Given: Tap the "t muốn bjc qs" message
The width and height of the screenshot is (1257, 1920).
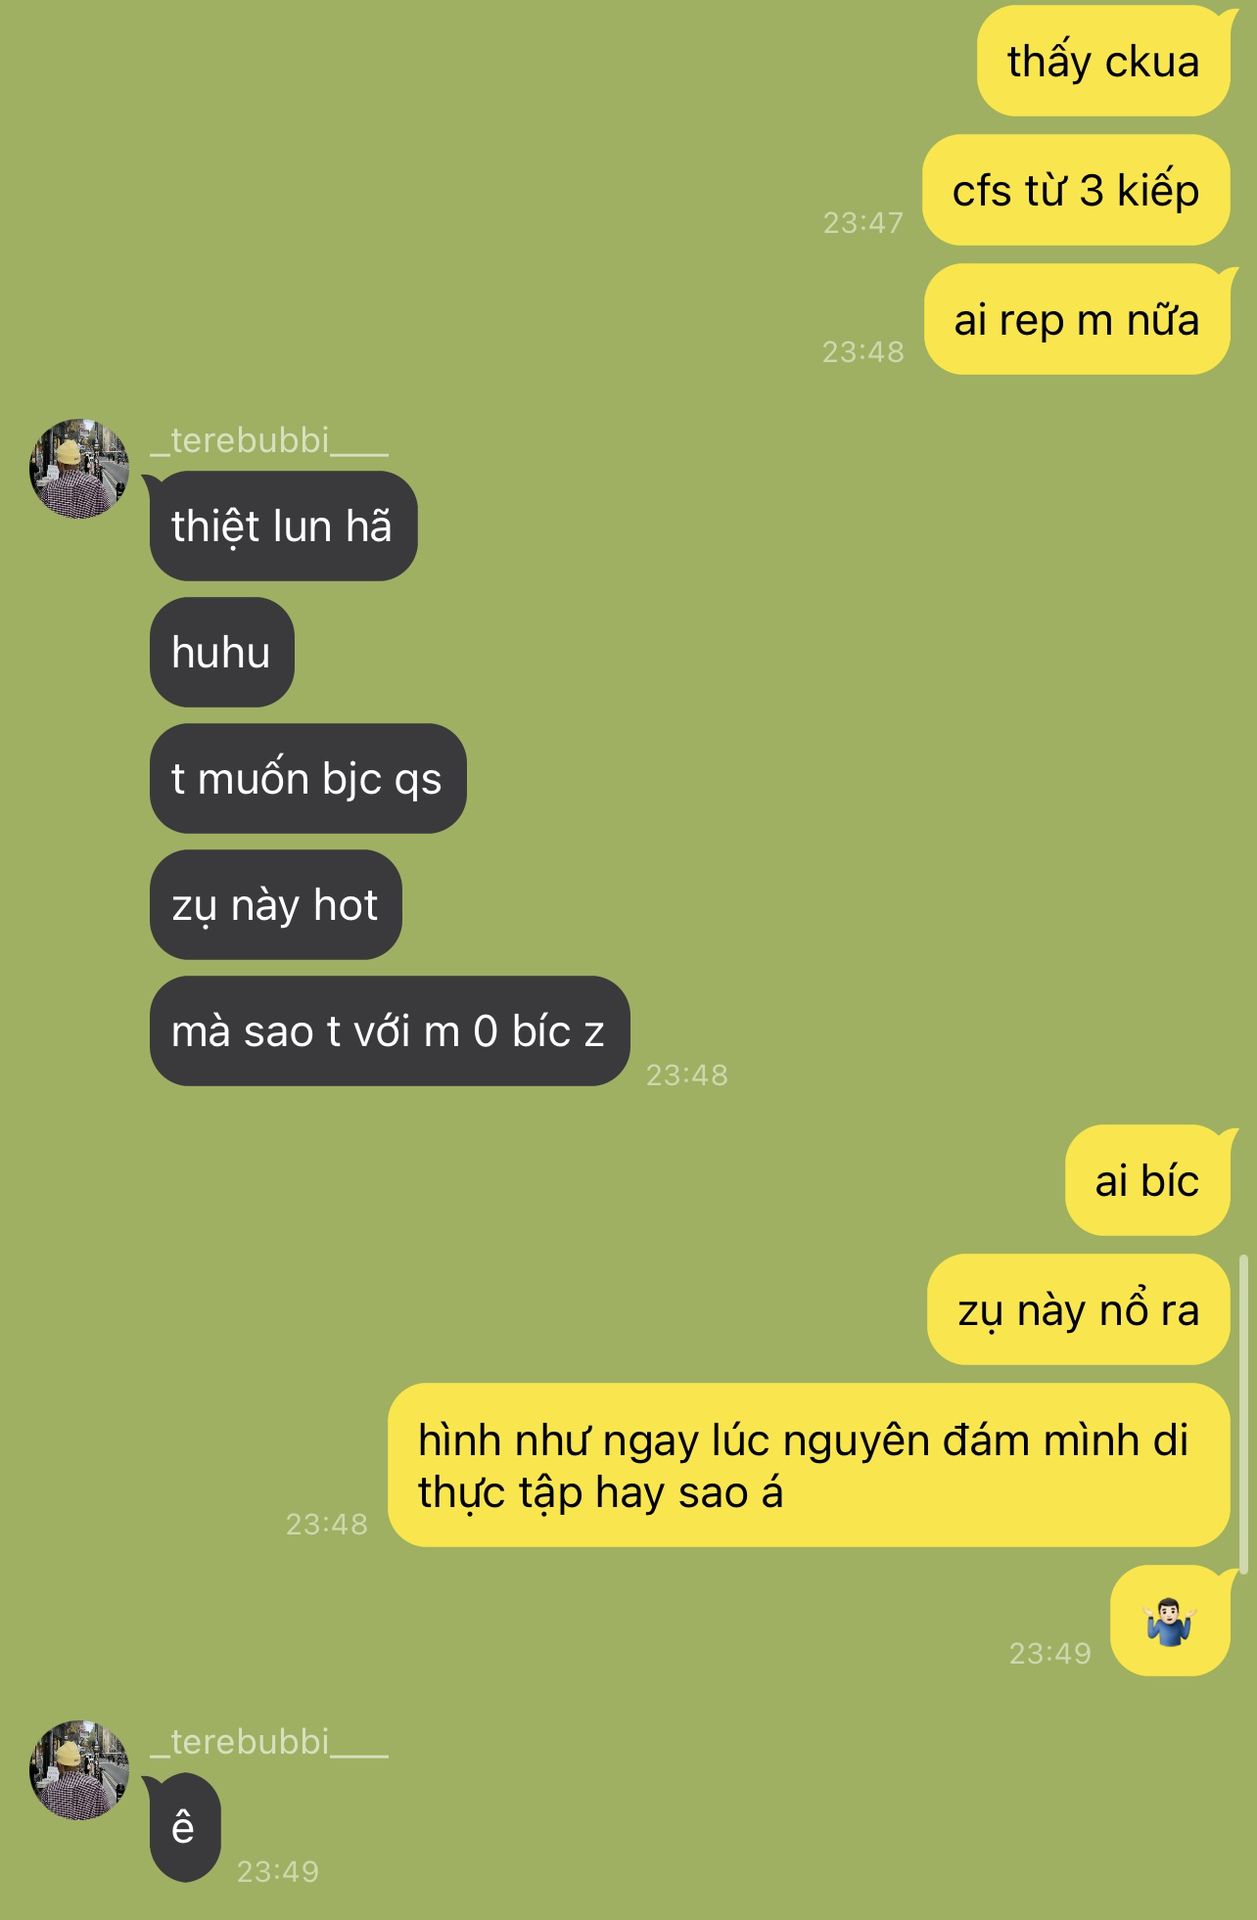Looking at the screenshot, I should tap(308, 778).
